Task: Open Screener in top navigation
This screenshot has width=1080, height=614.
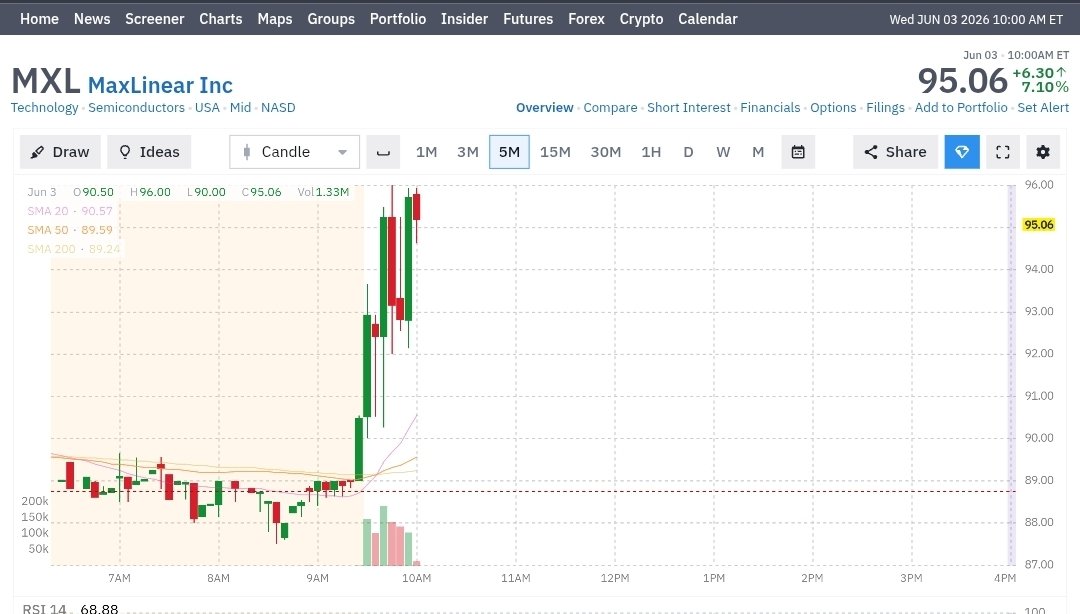Action: pos(154,19)
